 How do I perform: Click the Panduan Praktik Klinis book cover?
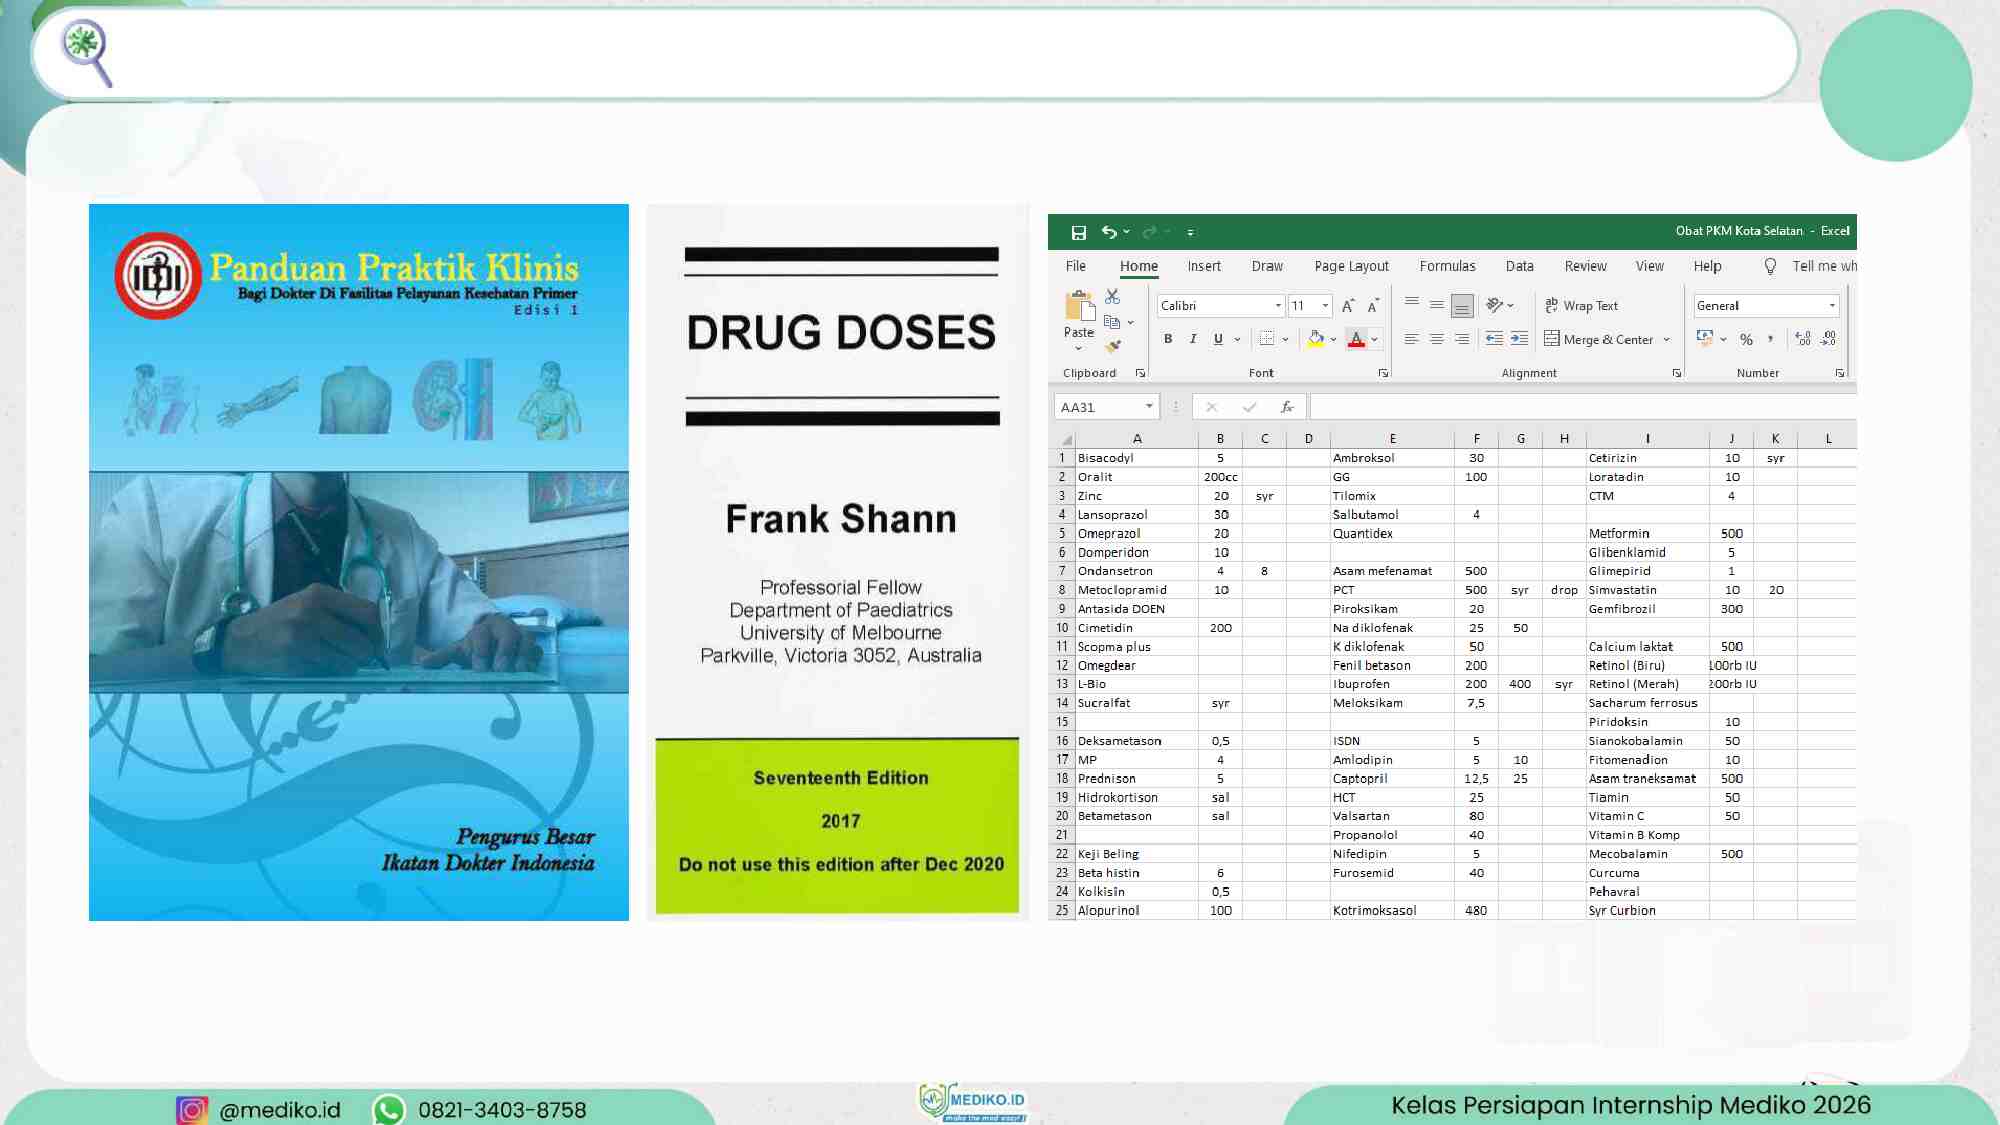click(359, 562)
